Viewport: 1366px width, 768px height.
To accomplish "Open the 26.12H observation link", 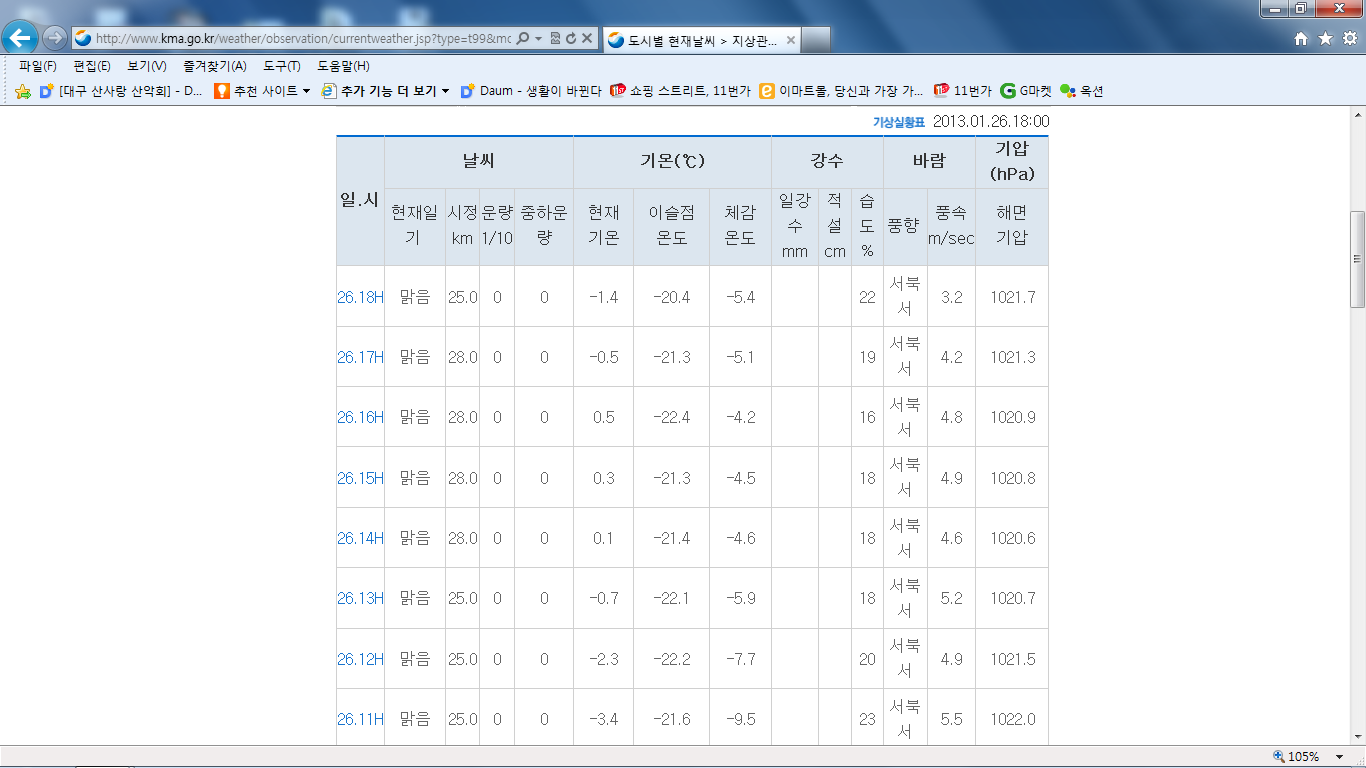I will [360, 659].
